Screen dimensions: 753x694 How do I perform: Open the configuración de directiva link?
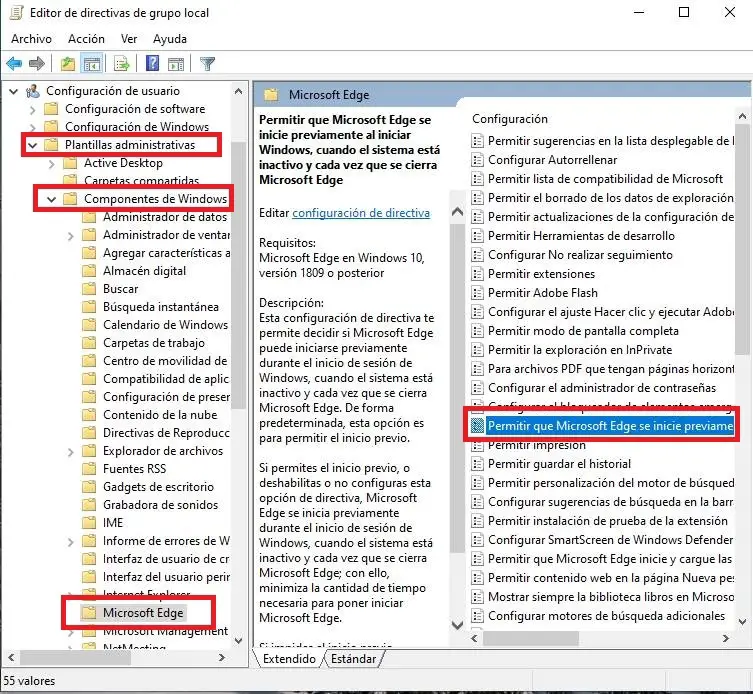361,213
